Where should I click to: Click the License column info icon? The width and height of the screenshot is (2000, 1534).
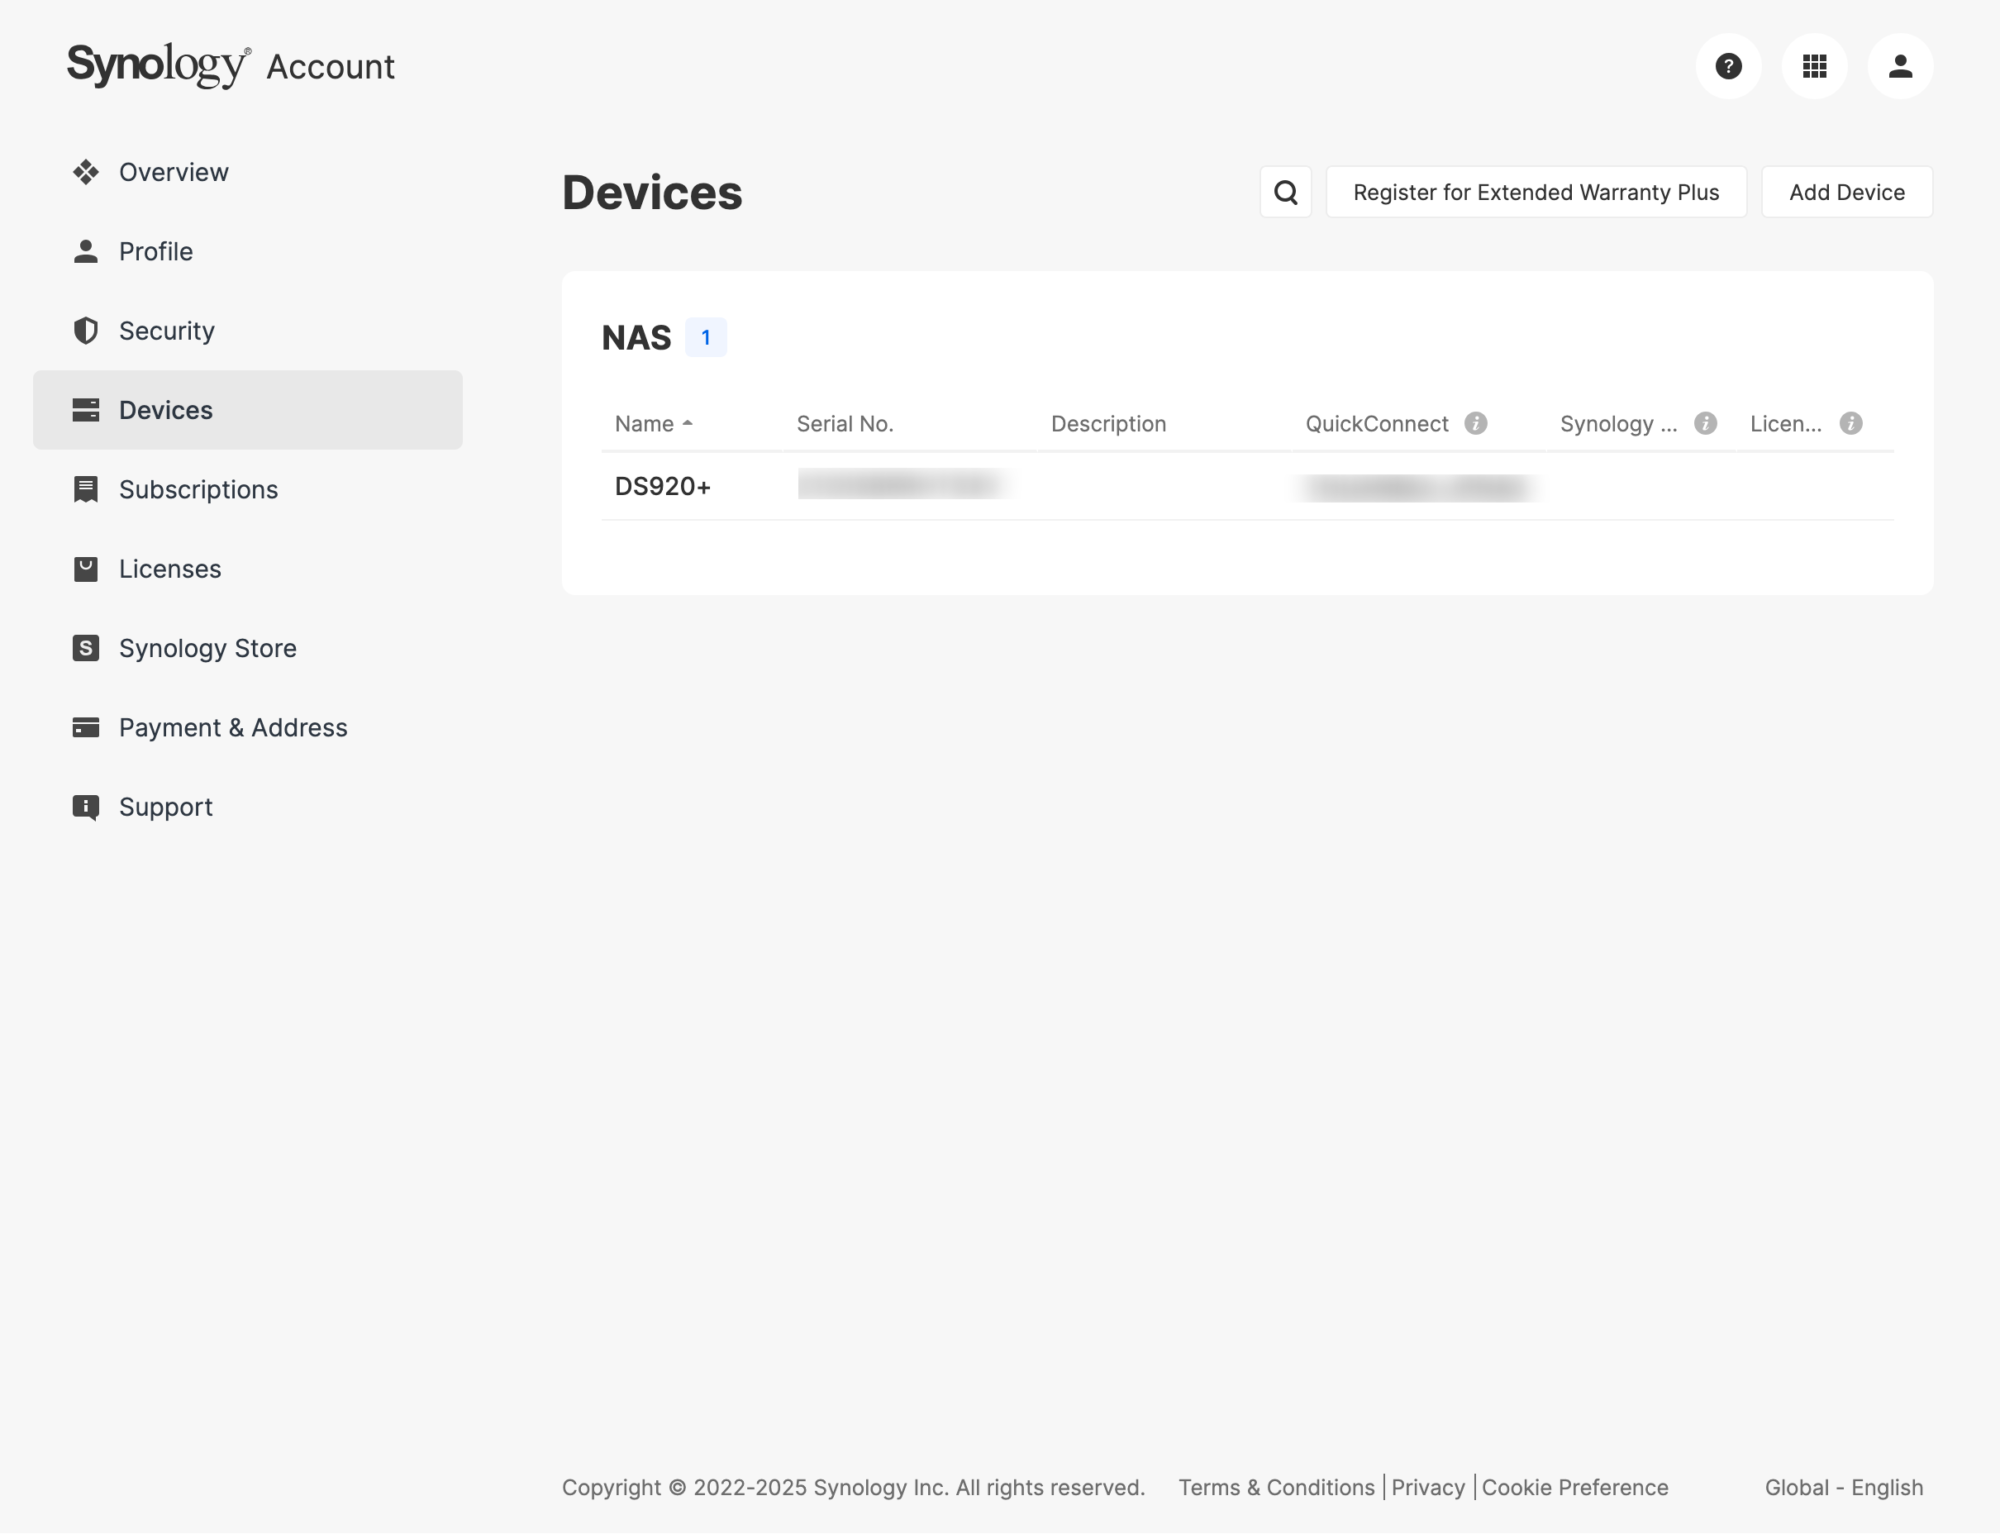coord(1851,423)
